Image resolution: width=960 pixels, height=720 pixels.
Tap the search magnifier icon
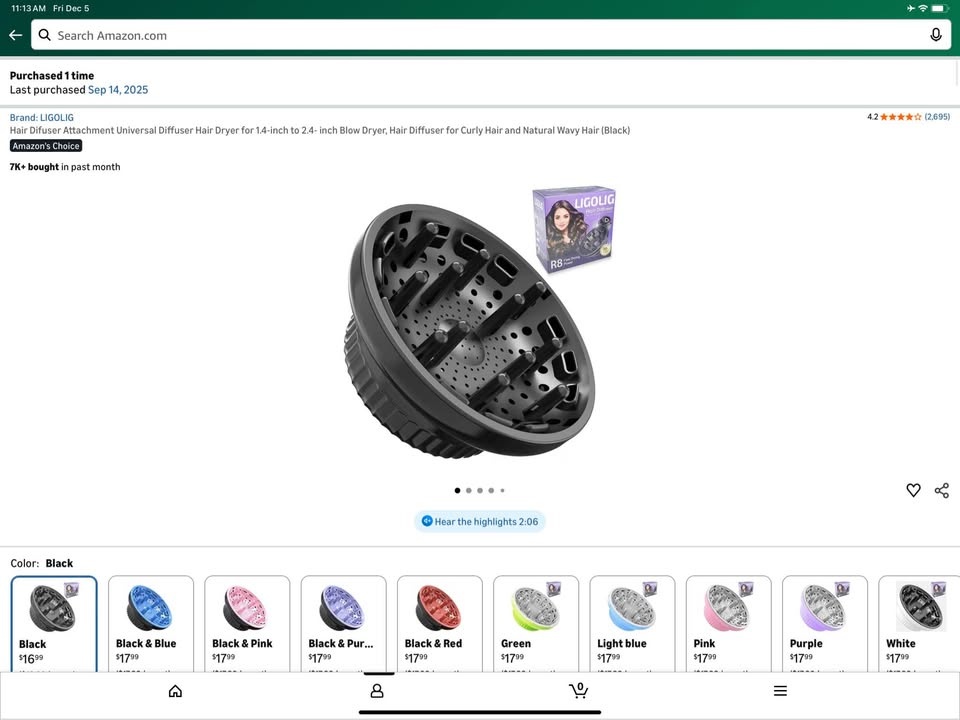45,36
